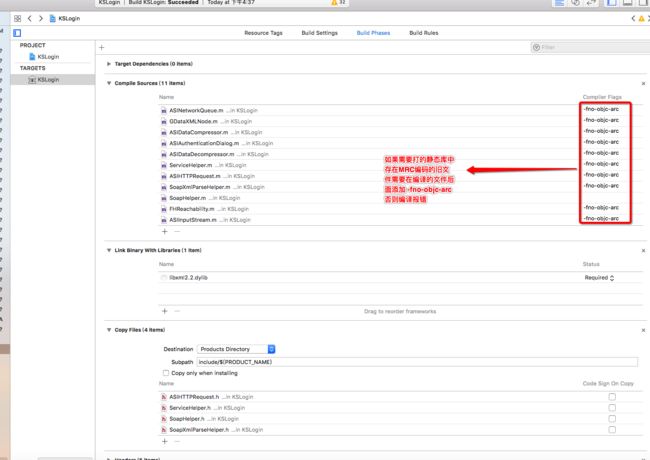Select the Build Phases tab
The image size is (650, 460).
(374, 33)
